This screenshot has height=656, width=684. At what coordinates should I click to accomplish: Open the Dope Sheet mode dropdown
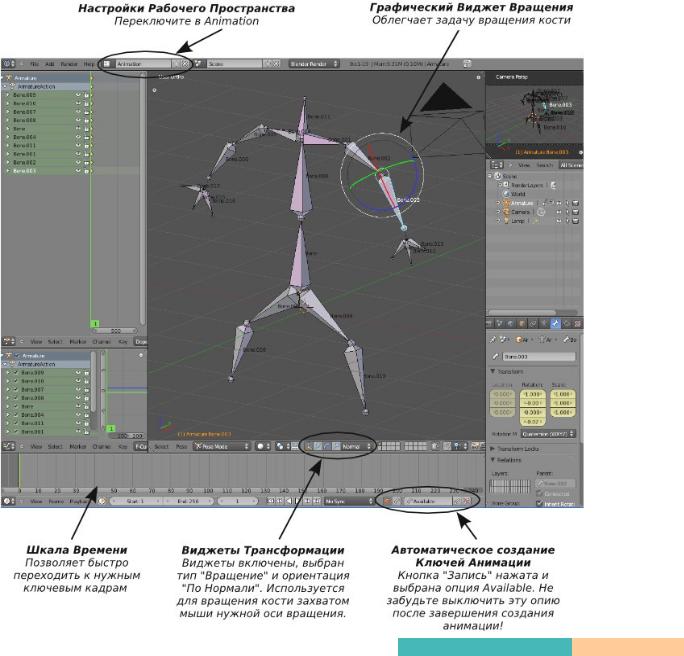141,342
